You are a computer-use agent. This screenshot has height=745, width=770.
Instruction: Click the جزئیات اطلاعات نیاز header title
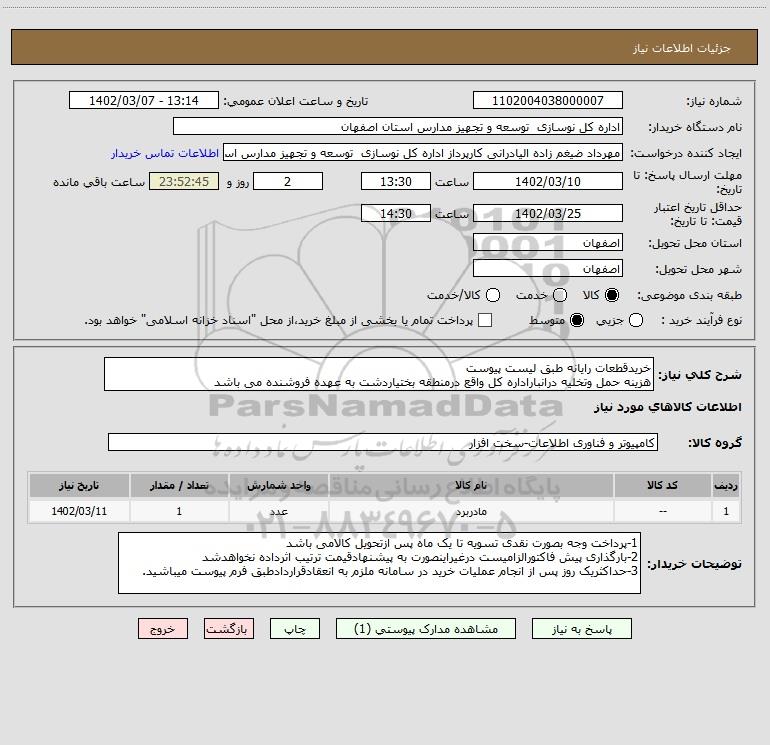(x=682, y=48)
